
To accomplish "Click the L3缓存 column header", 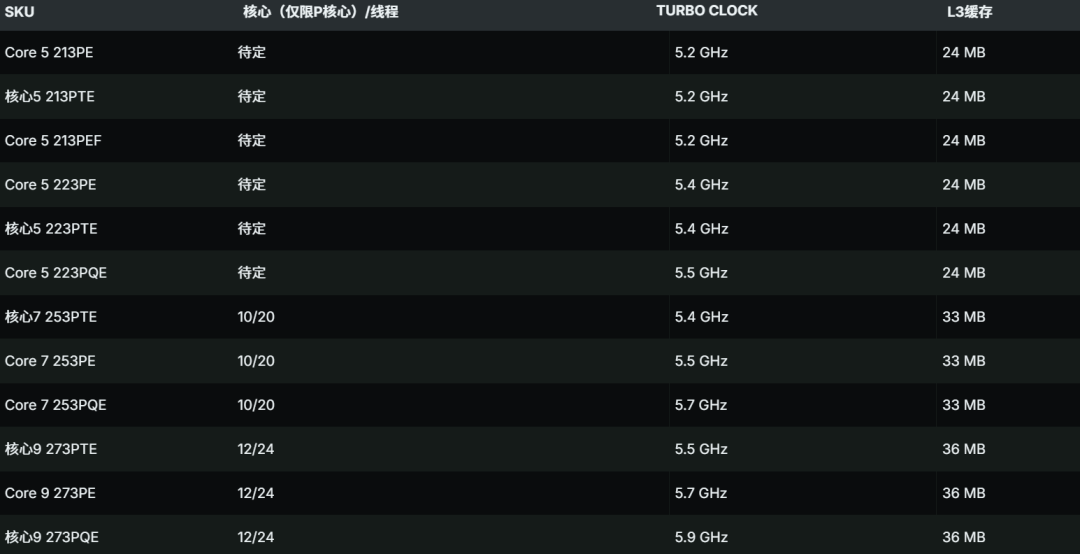I will [969, 12].
